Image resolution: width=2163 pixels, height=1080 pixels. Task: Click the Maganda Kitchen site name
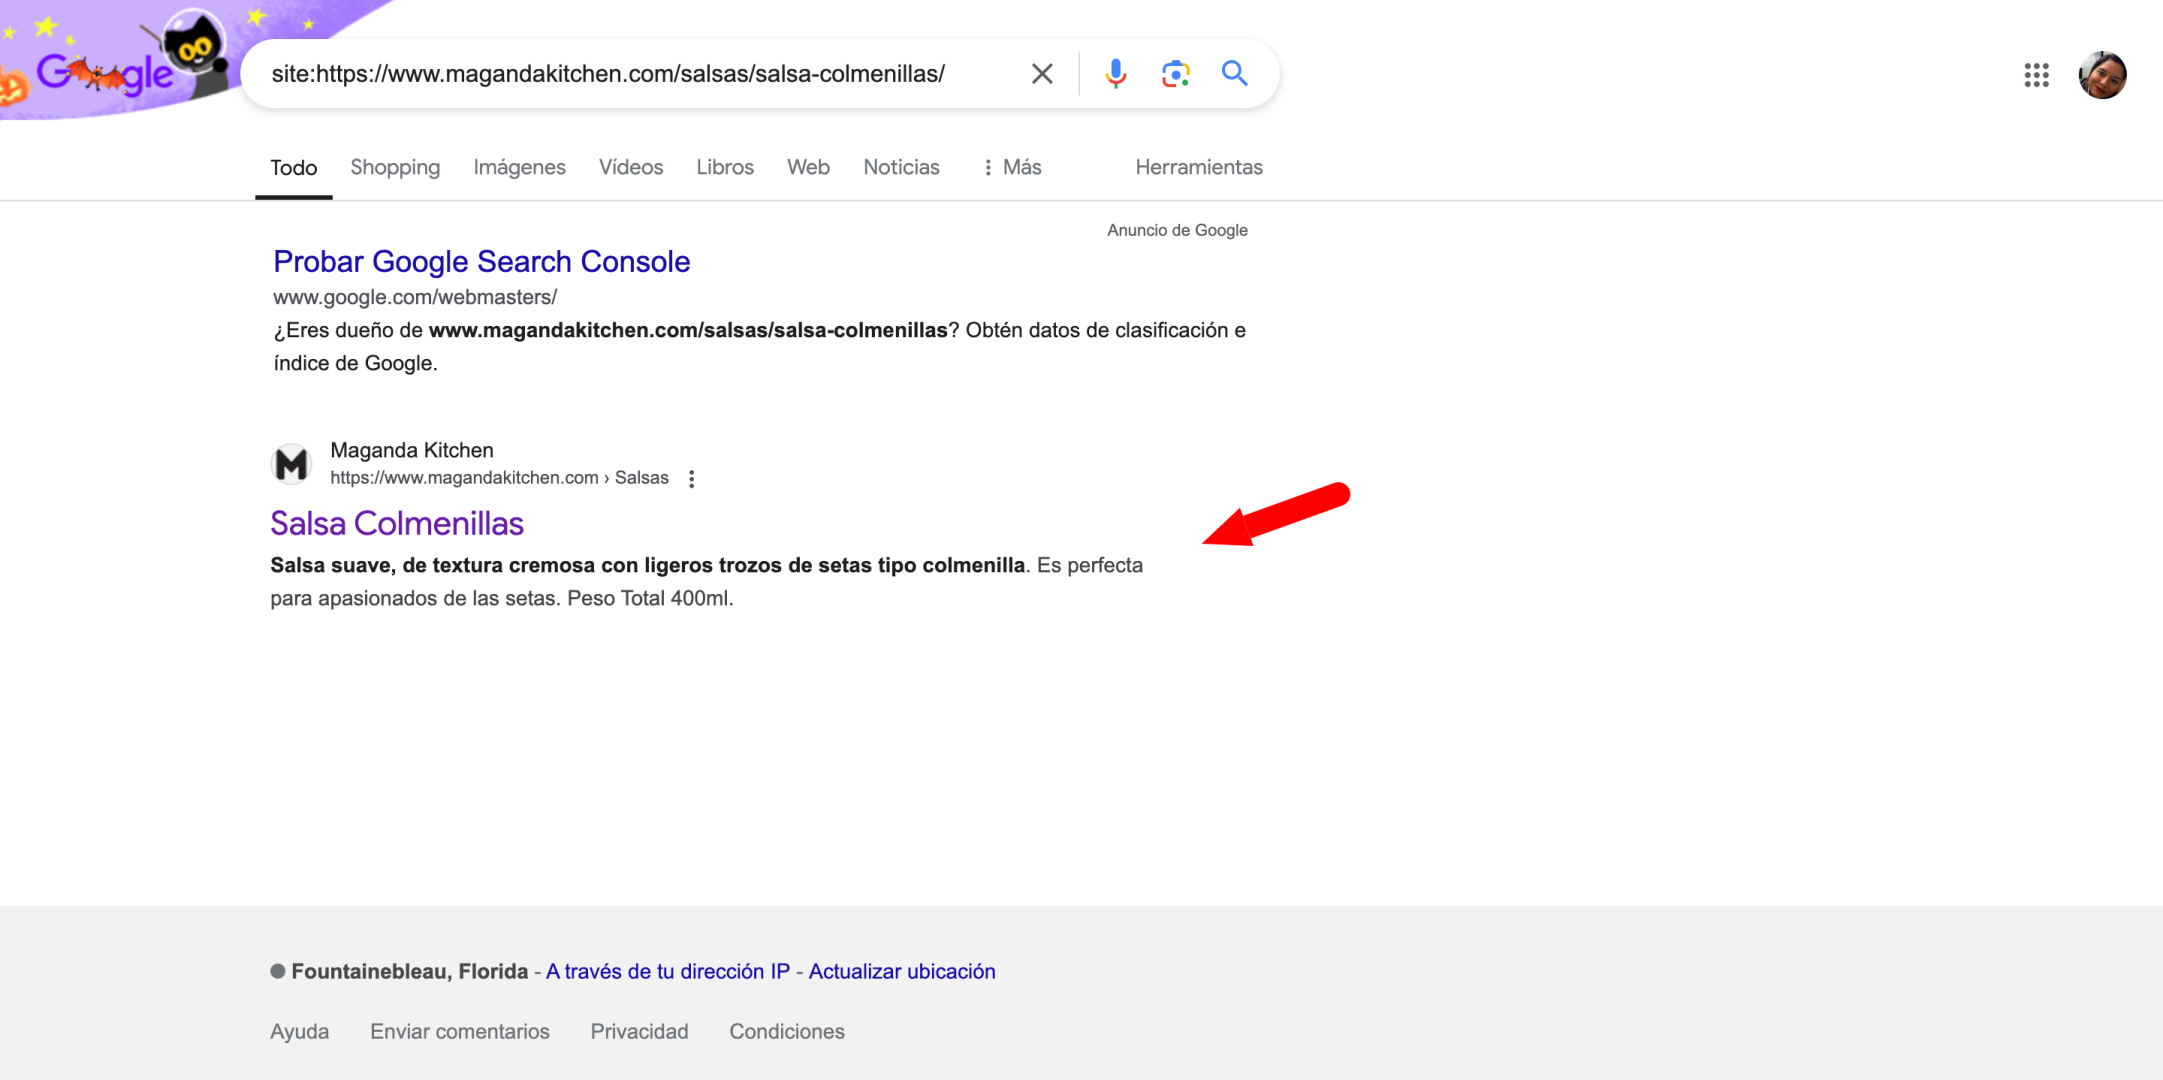click(x=412, y=451)
